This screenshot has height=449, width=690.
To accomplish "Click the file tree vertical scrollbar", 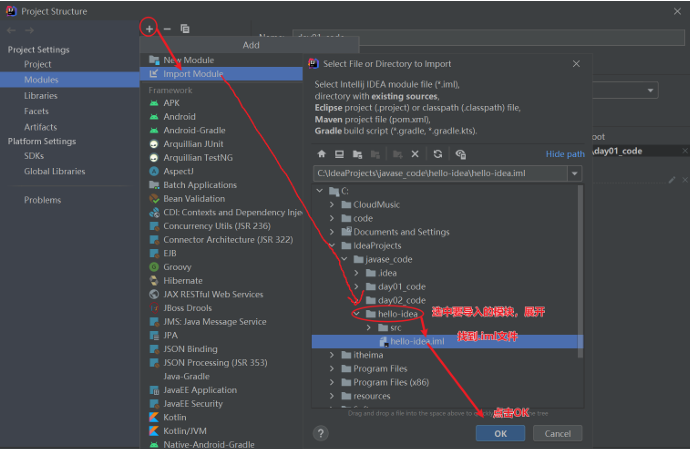I will (x=580, y=271).
